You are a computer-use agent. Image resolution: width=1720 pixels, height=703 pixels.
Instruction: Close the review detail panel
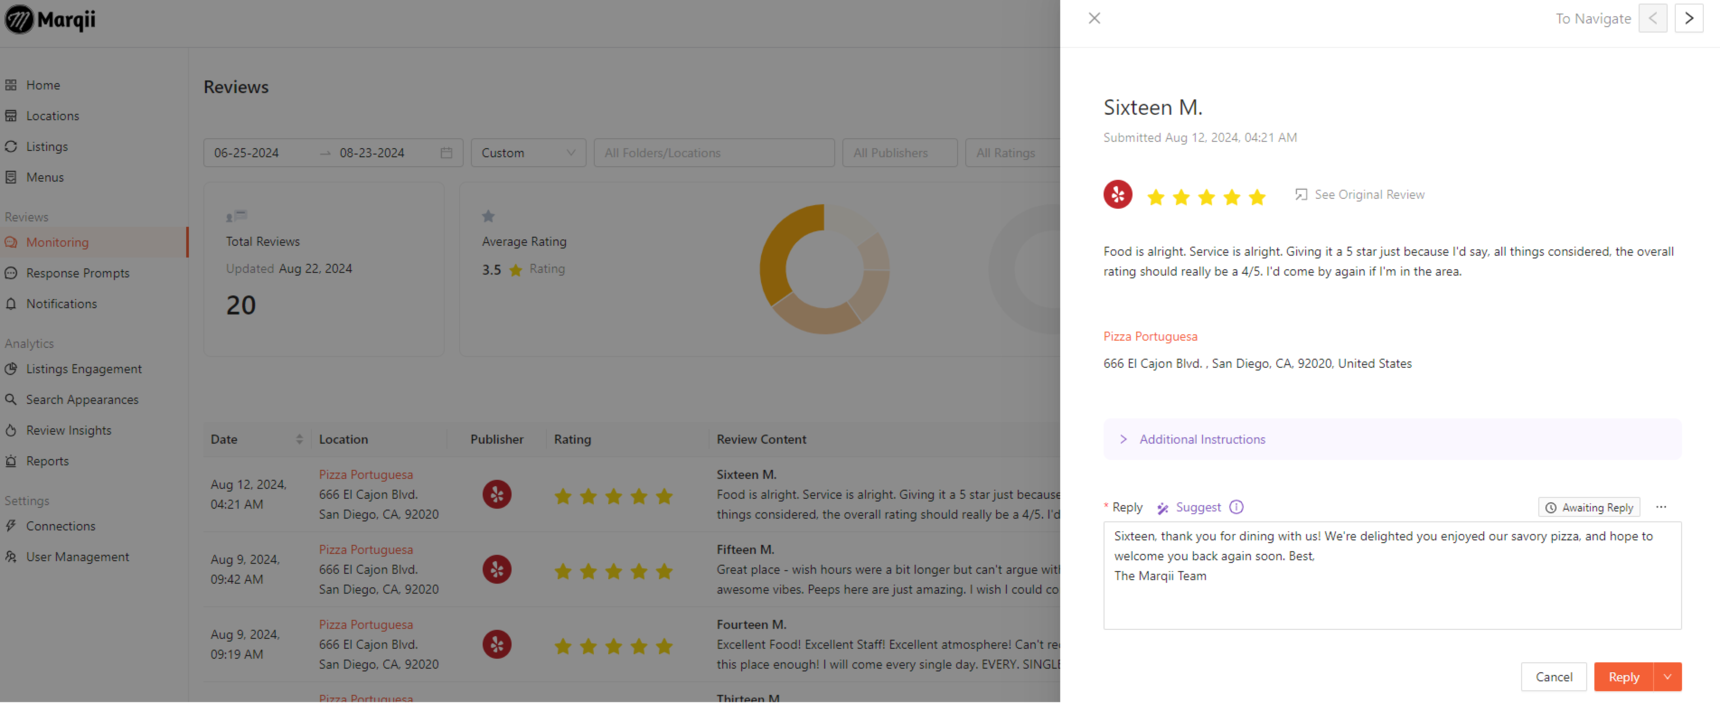(x=1094, y=18)
